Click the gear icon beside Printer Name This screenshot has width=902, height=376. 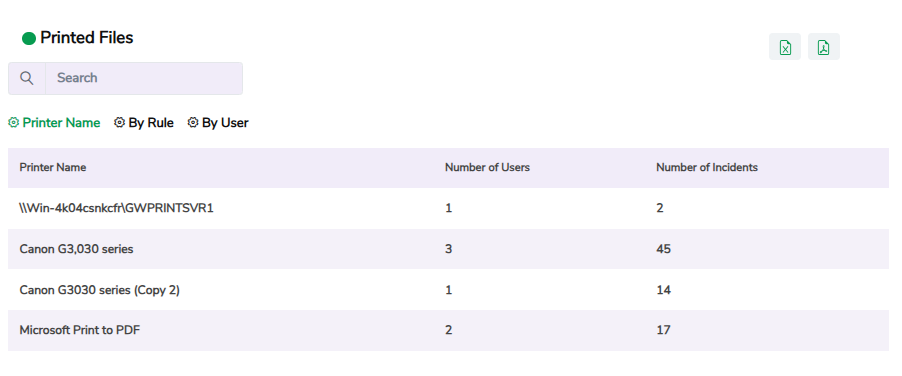pyautogui.click(x=13, y=122)
